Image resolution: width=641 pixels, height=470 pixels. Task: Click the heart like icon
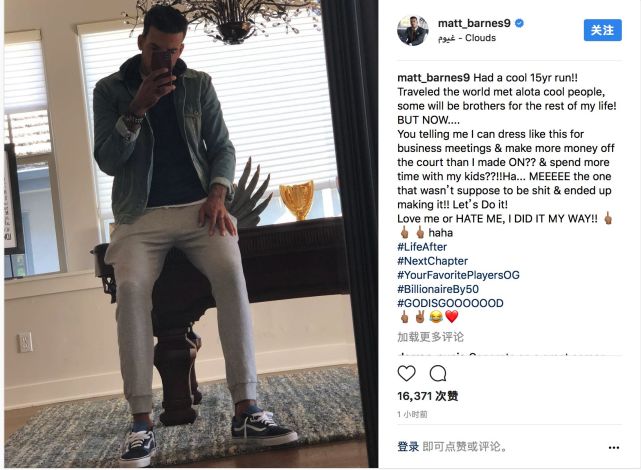(406, 373)
